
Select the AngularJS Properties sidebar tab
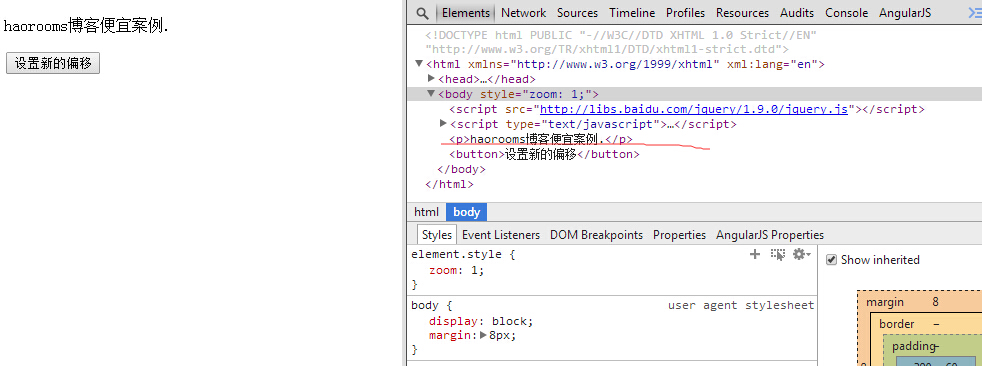click(770, 234)
